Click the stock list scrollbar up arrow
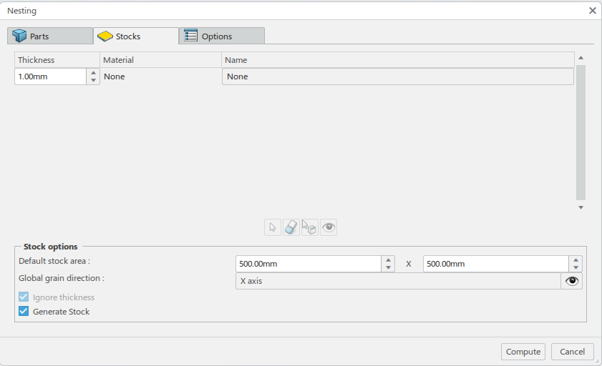 pos(581,58)
